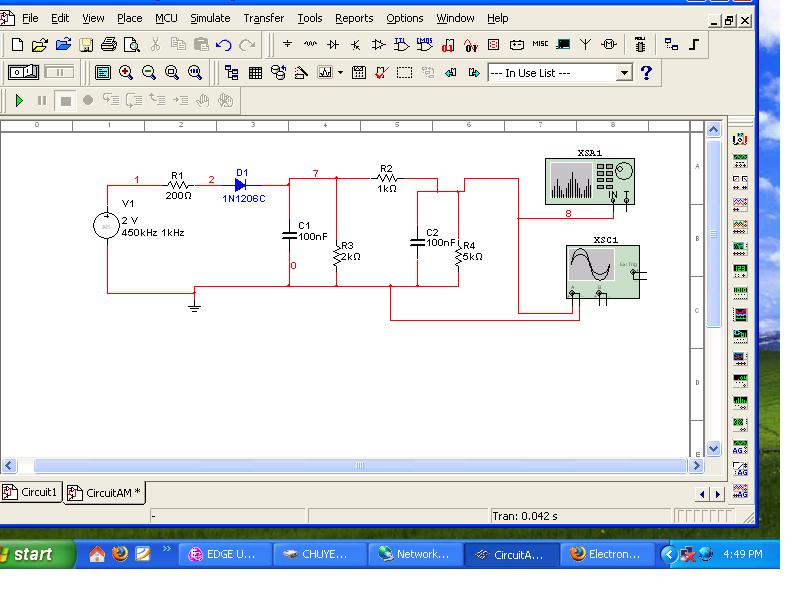Zoom to selected area

click(172, 72)
